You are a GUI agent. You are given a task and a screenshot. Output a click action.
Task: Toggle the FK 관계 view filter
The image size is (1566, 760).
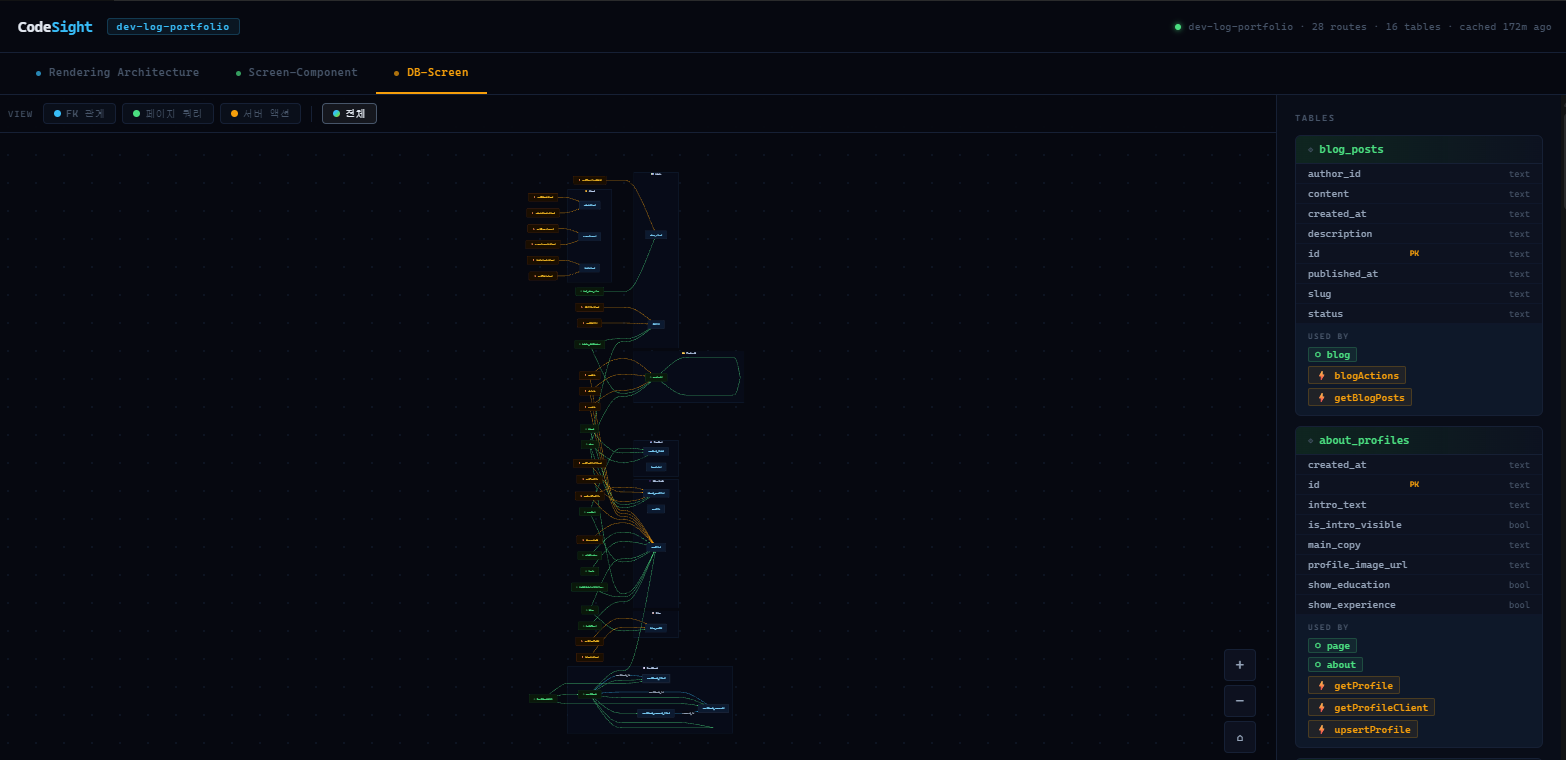click(x=79, y=114)
